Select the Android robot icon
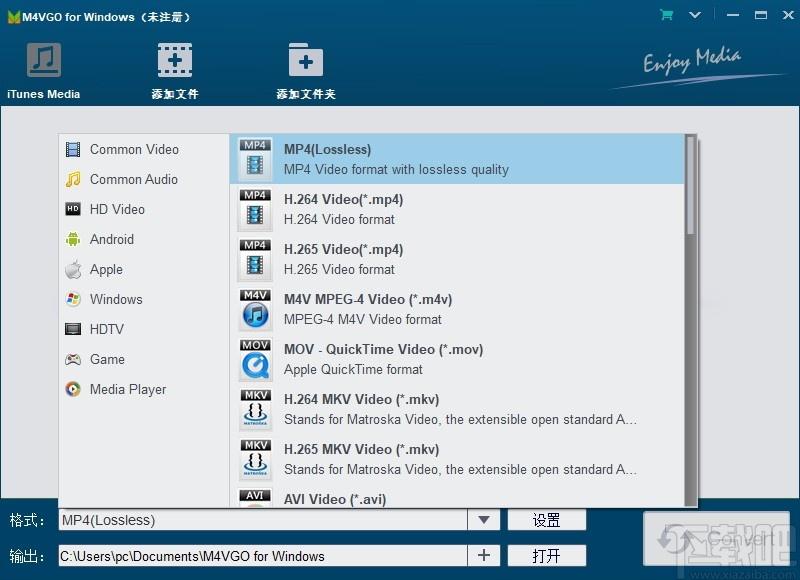 click(73, 239)
